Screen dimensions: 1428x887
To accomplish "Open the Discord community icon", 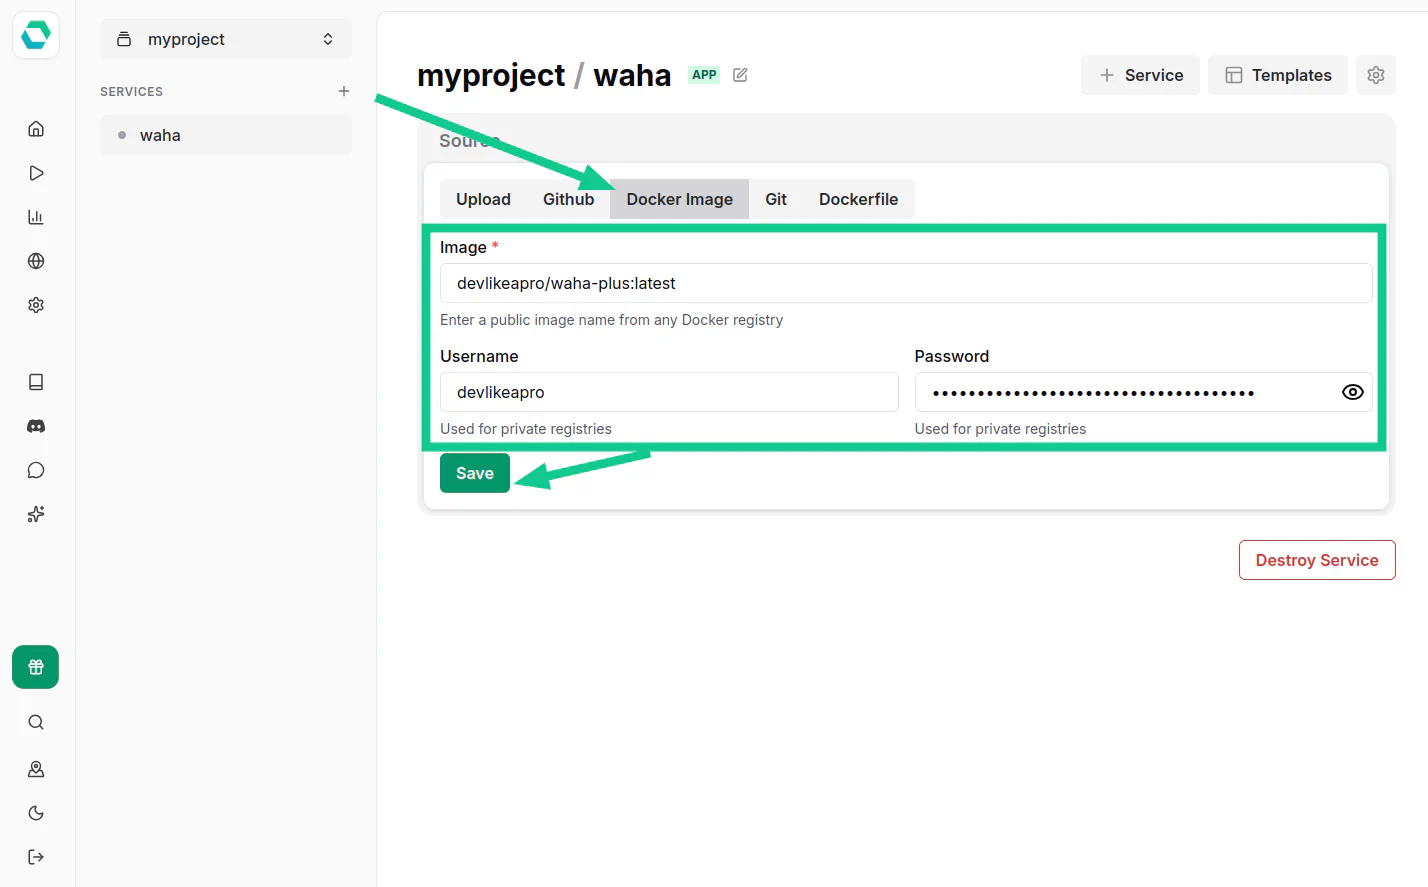I will 35,425.
